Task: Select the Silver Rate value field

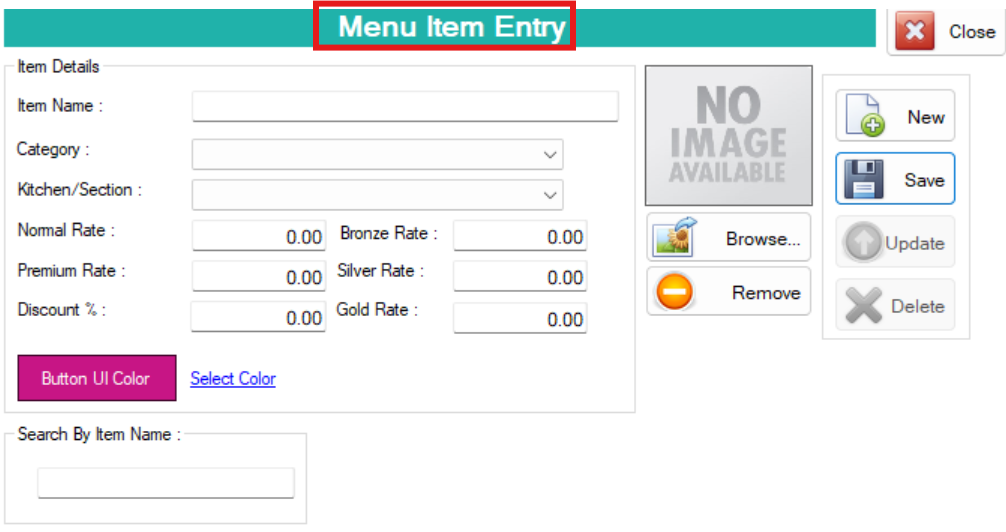Action: pos(520,277)
